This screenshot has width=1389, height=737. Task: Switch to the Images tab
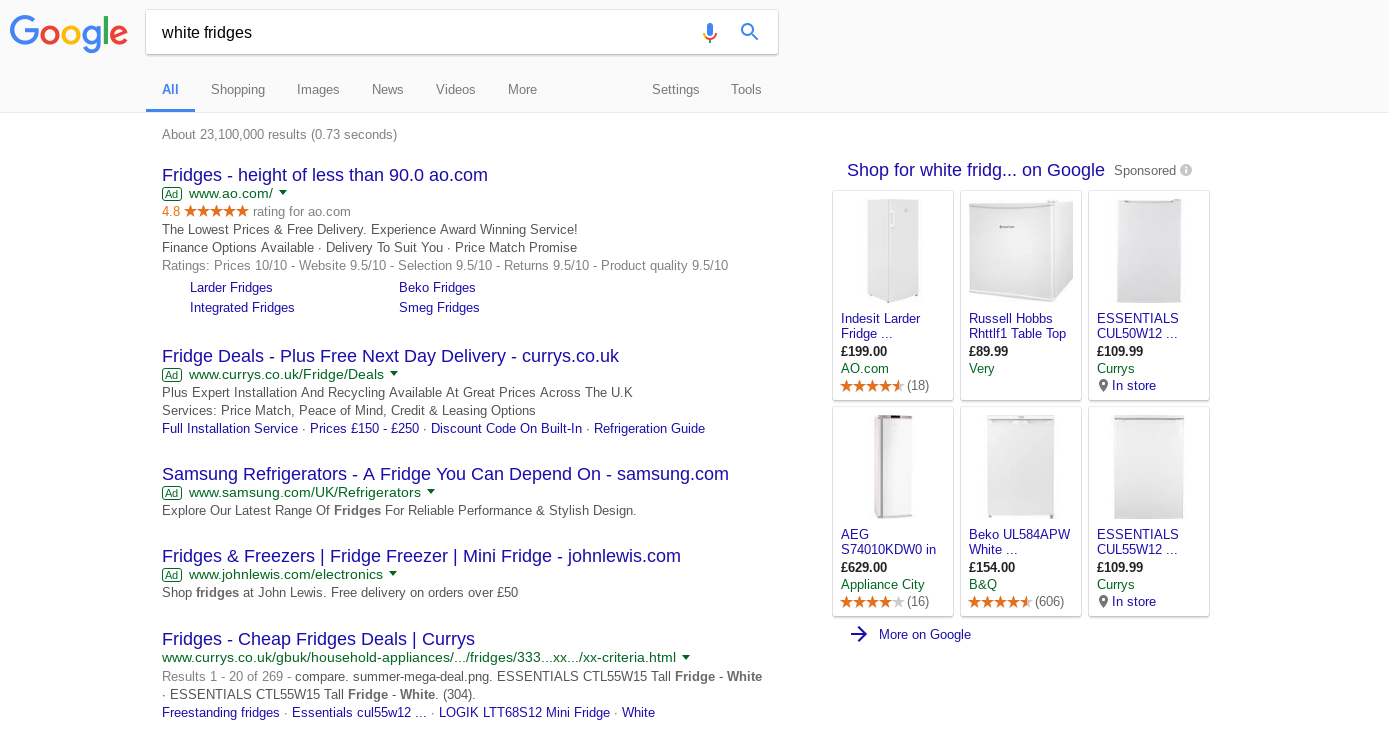(x=318, y=89)
